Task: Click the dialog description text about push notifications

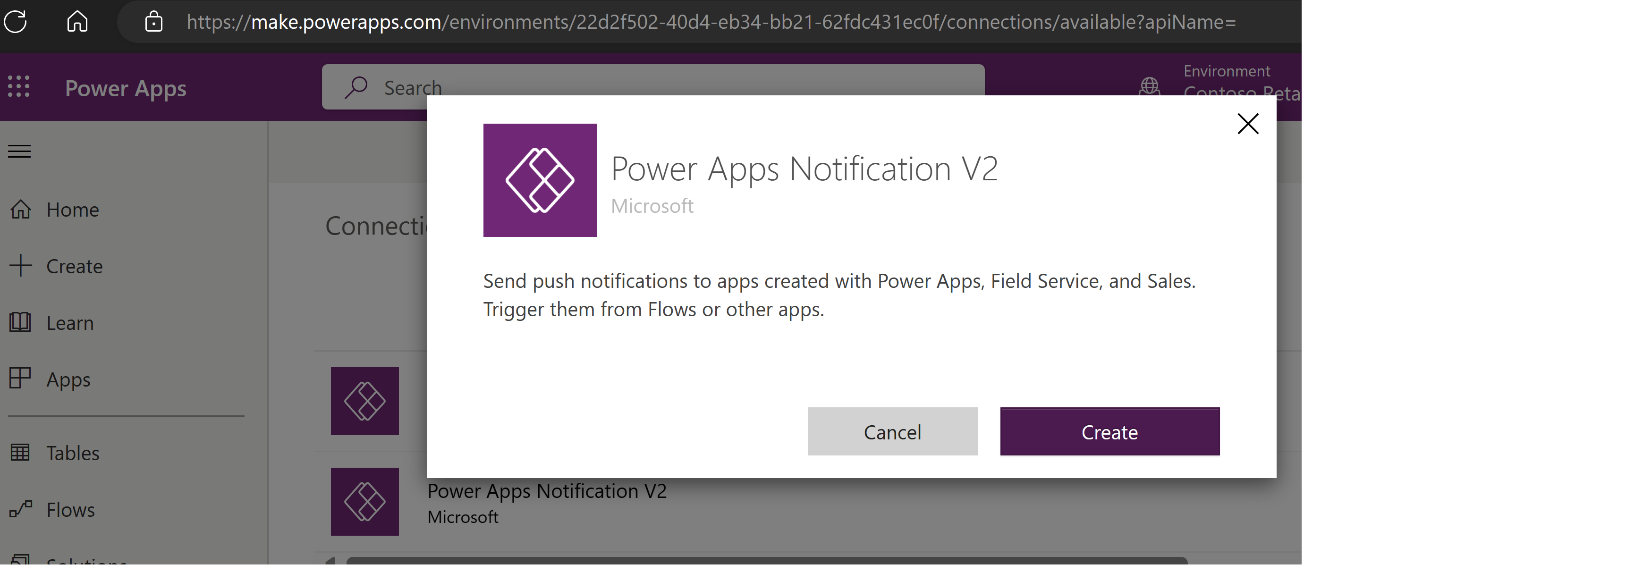Action: pyautogui.click(x=839, y=295)
